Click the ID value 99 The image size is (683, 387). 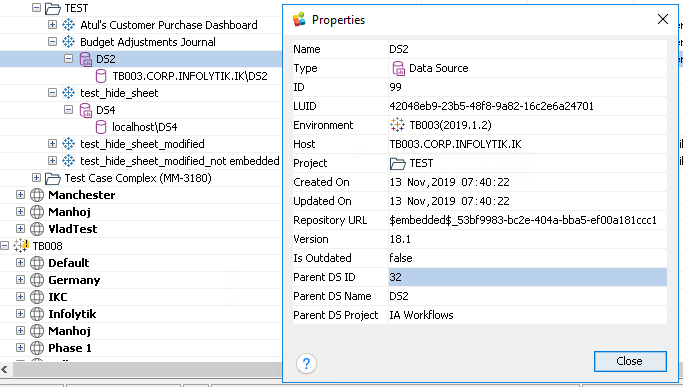(x=396, y=87)
